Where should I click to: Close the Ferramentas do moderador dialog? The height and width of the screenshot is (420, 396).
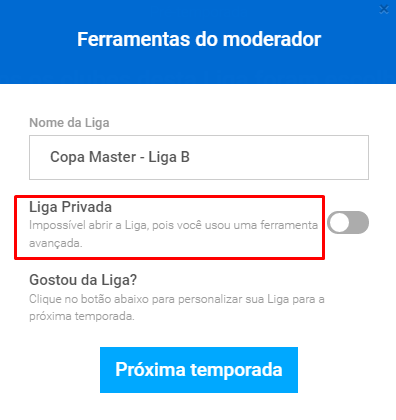[384, 9]
